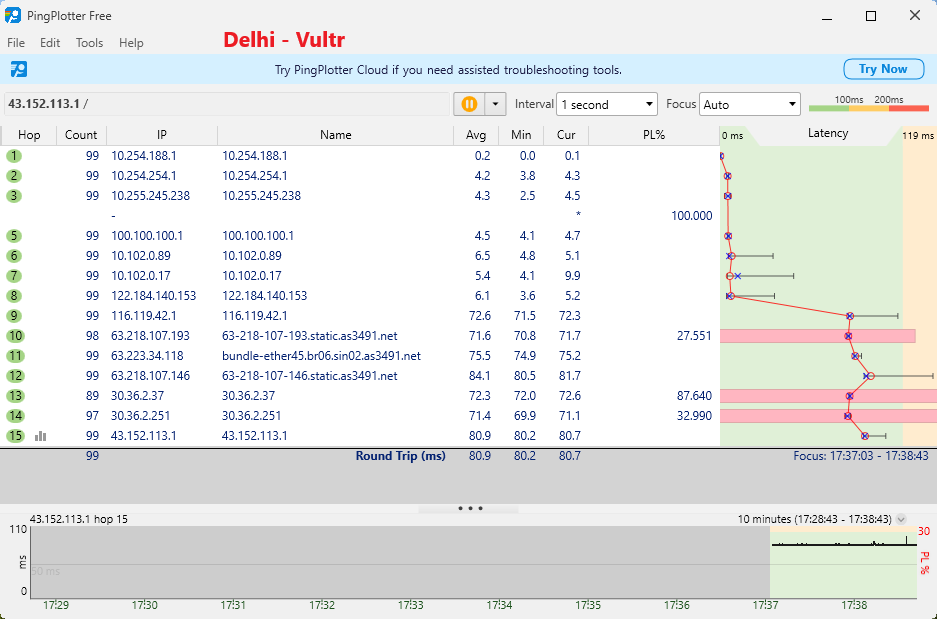Click the Round Trip (ms) summary label
This screenshot has width=937, height=619.
pos(401,456)
